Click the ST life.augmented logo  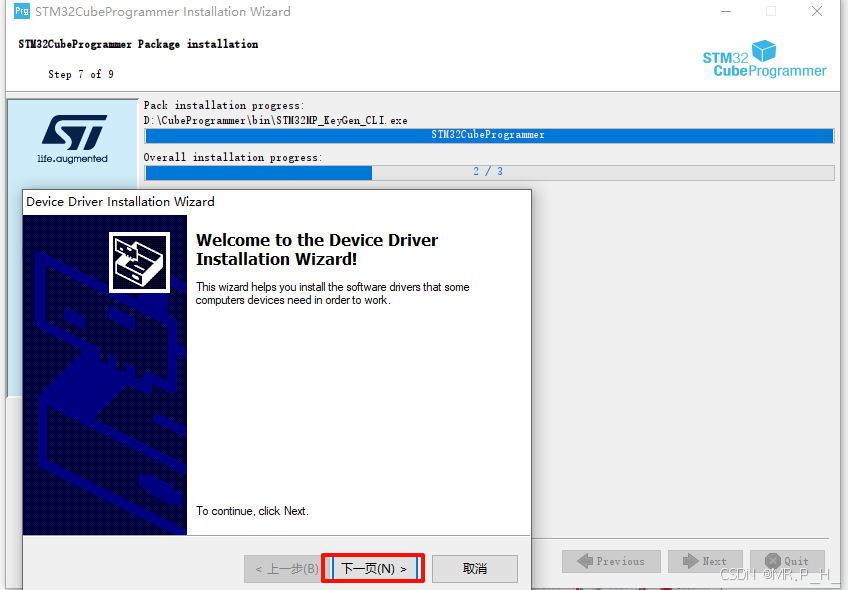[73, 139]
